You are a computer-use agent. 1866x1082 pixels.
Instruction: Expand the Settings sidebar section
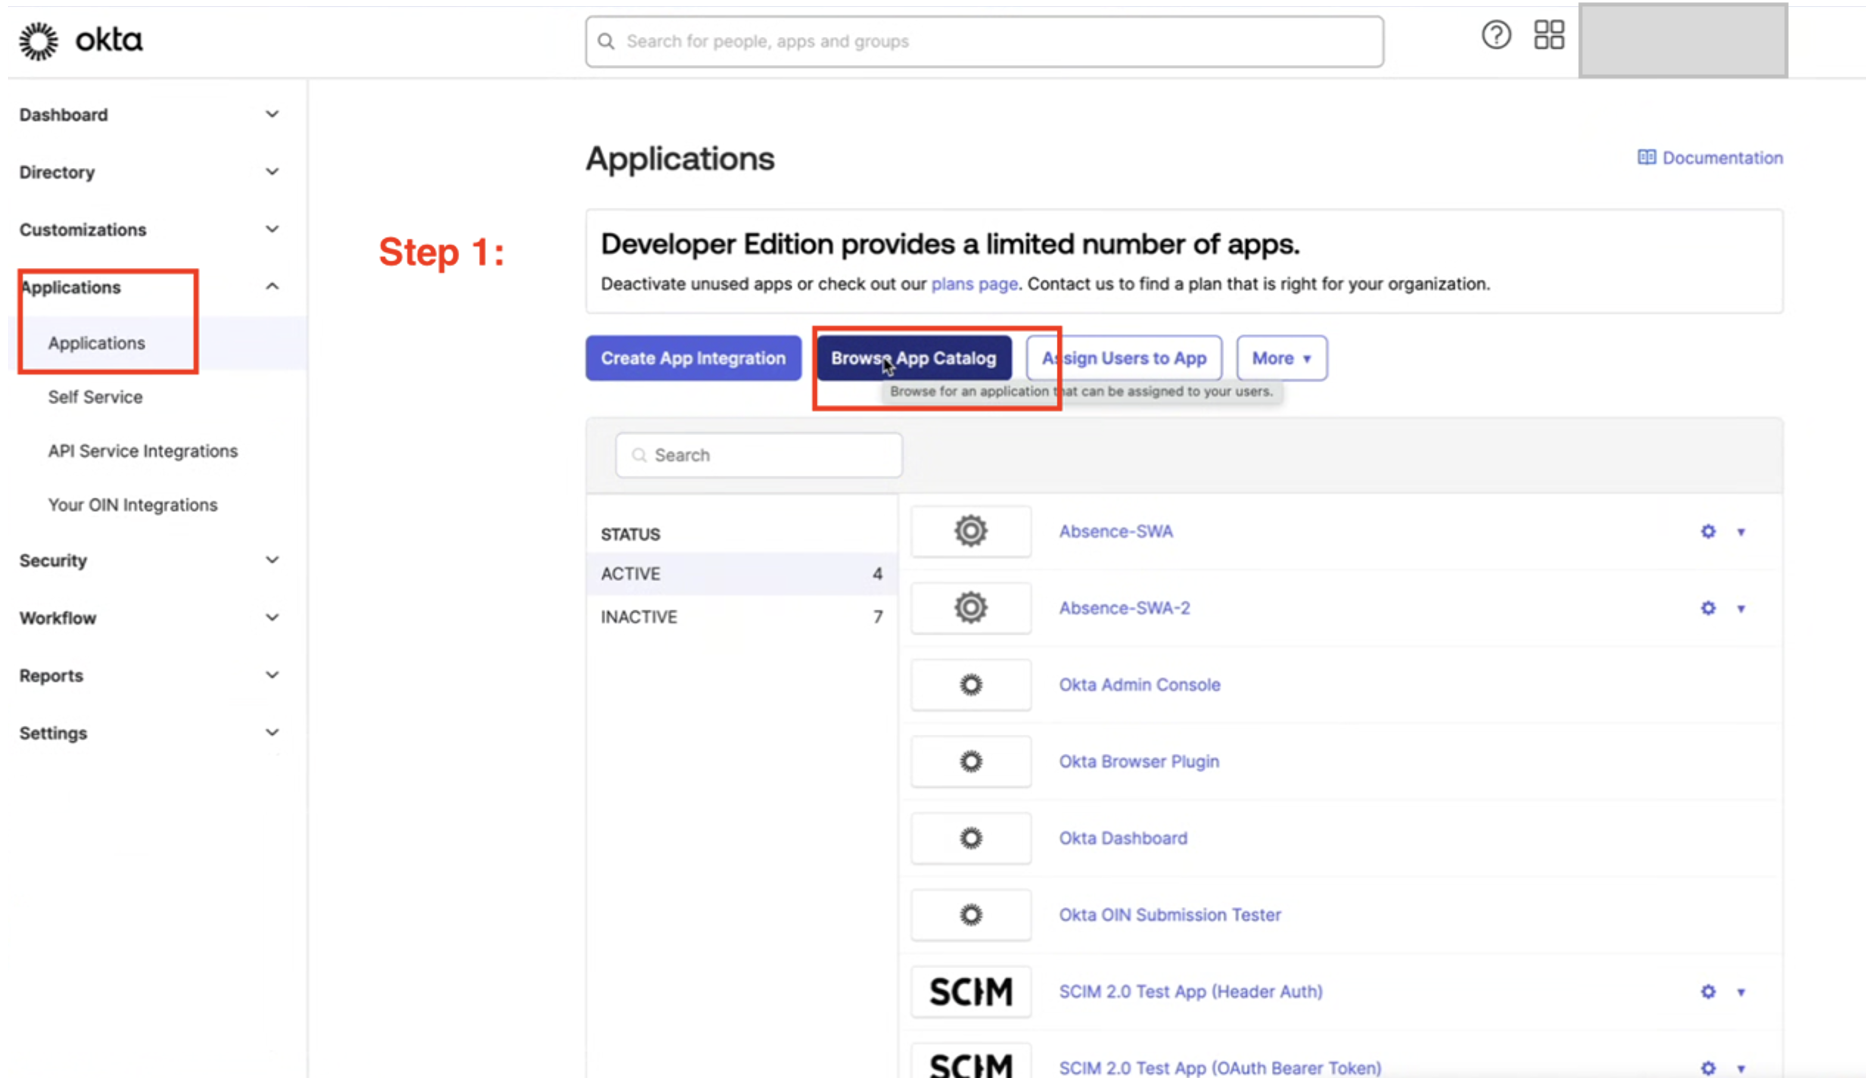272,732
